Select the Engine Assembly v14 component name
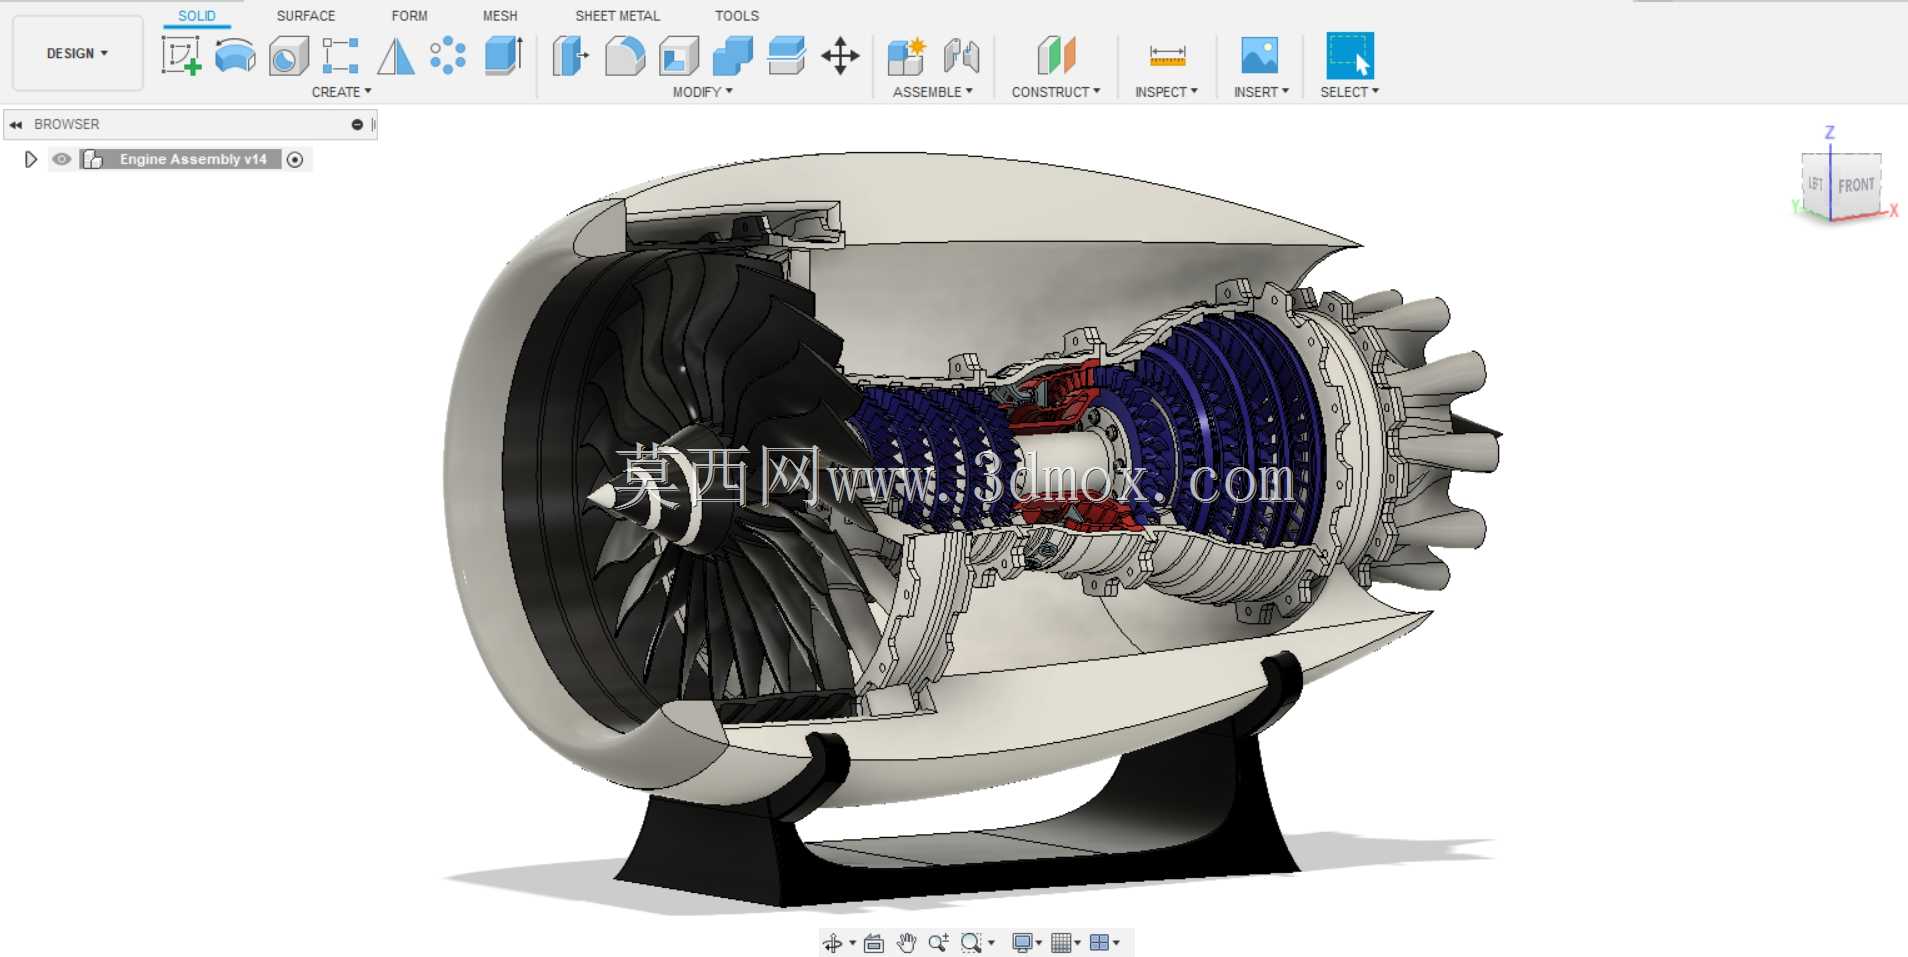The height and width of the screenshot is (957, 1908). pos(193,159)
